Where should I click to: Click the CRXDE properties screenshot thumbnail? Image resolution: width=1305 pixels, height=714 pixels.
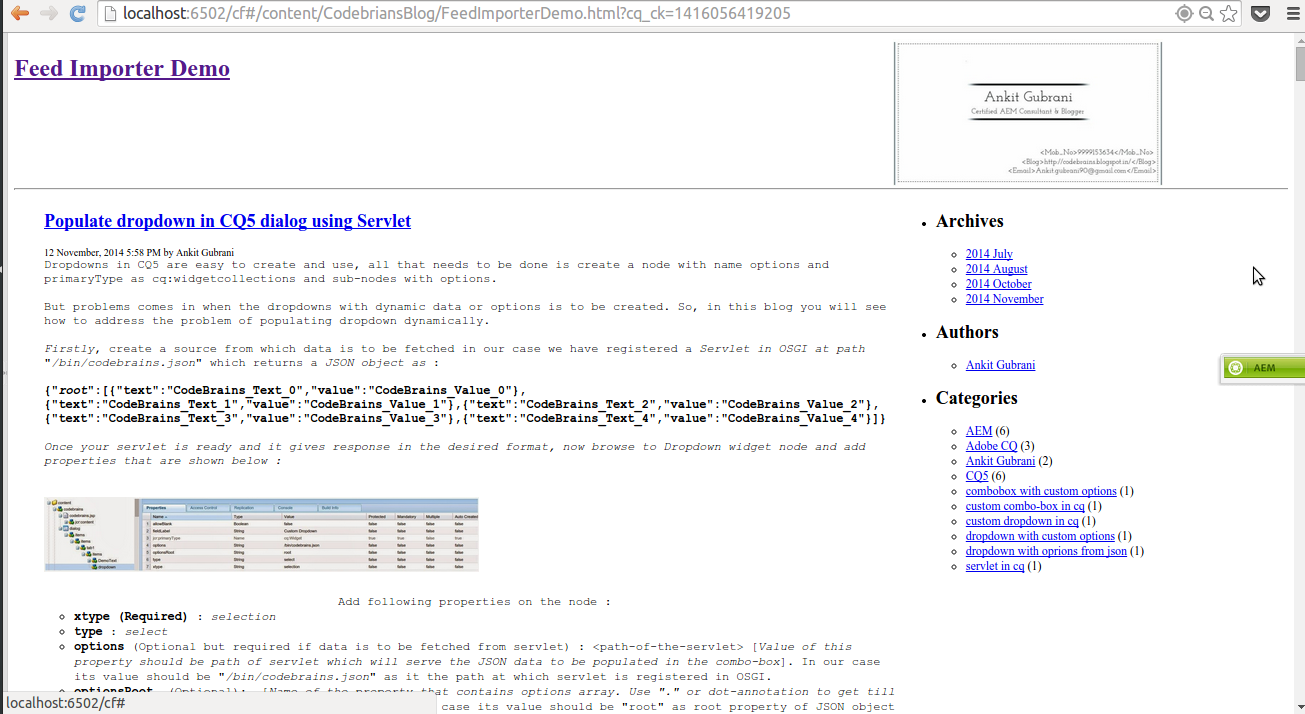click(x=261, y=534)
